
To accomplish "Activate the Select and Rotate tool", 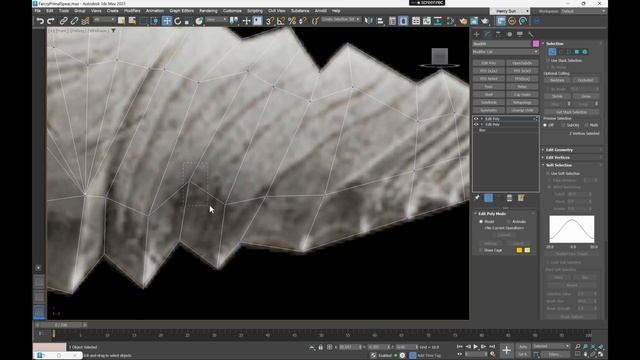I will click(x=178, y=21).
